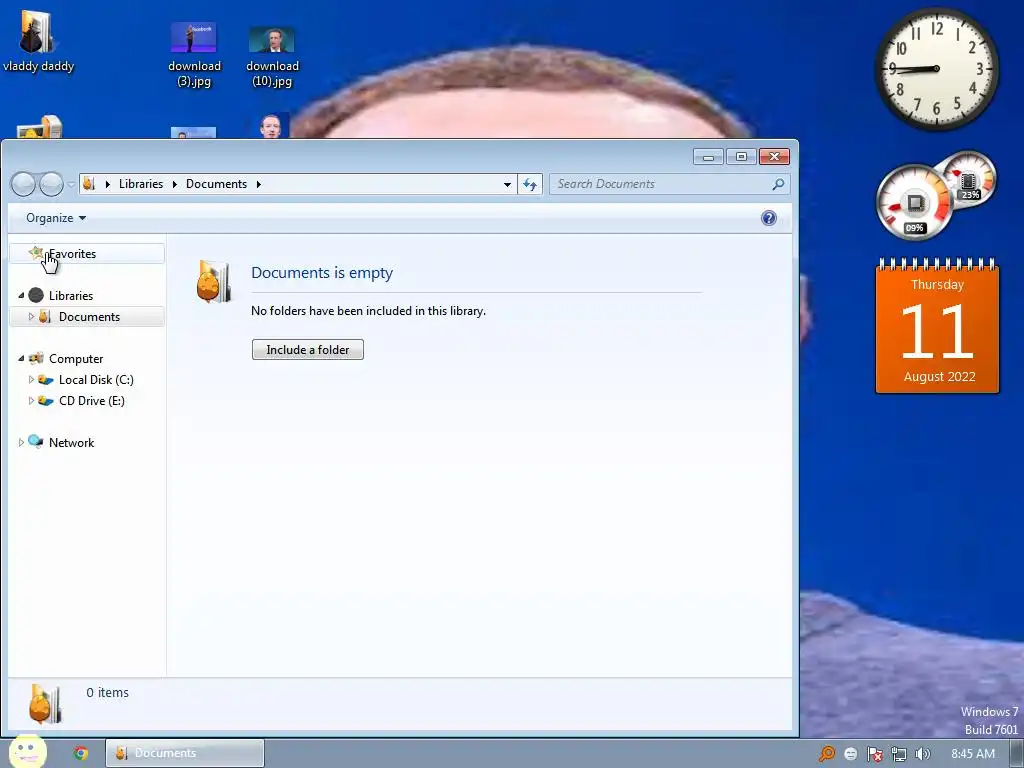
Task: Select Libraries in the navigation pane
Action: pos(71,296)
